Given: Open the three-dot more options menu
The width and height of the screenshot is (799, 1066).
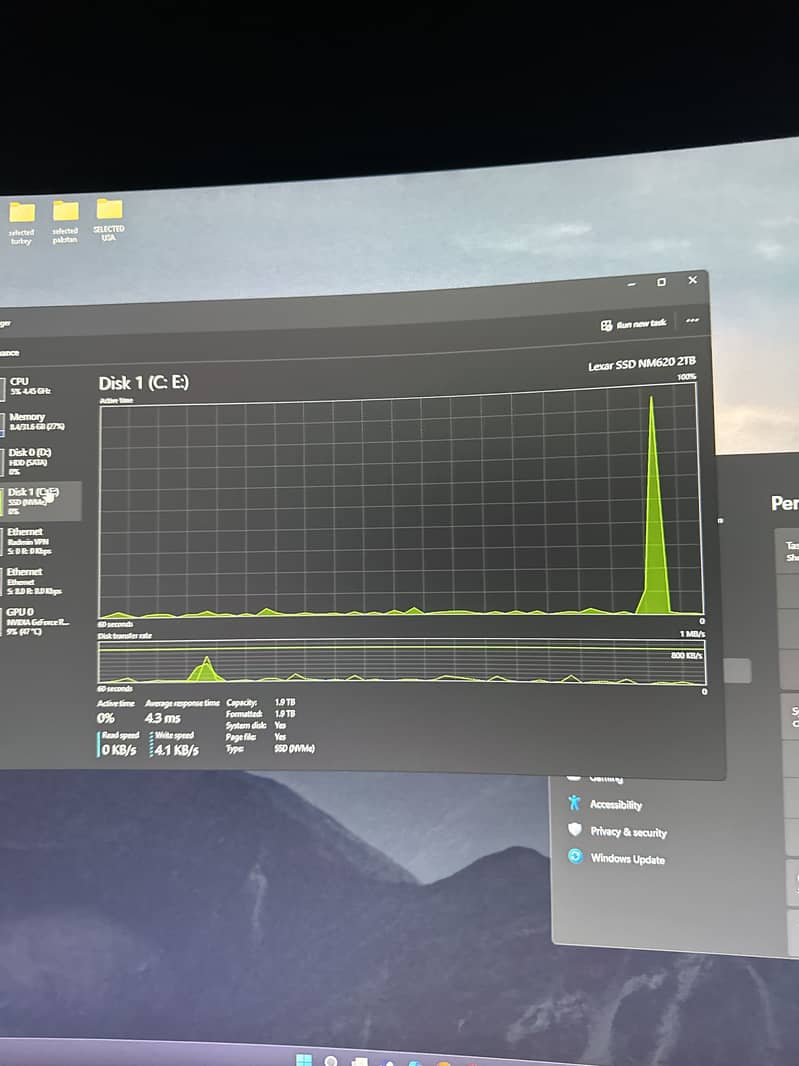Looking at the screenshot, I should (x=692, y=321).
